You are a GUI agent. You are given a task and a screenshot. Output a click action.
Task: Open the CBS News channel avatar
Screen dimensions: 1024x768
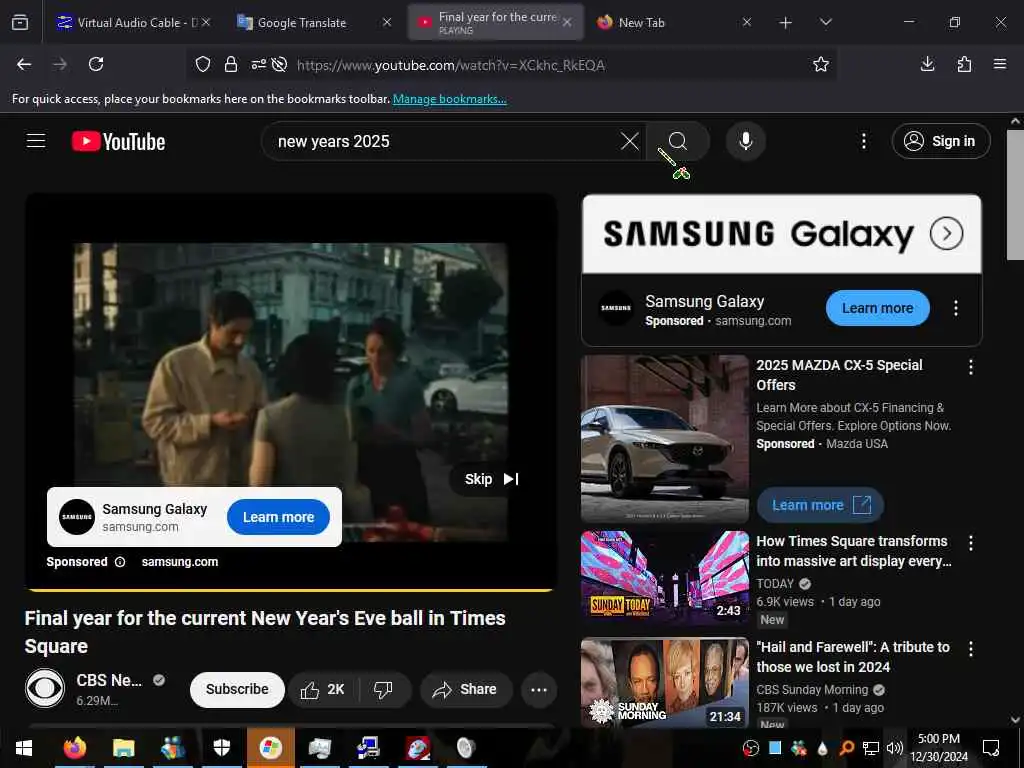45,688
